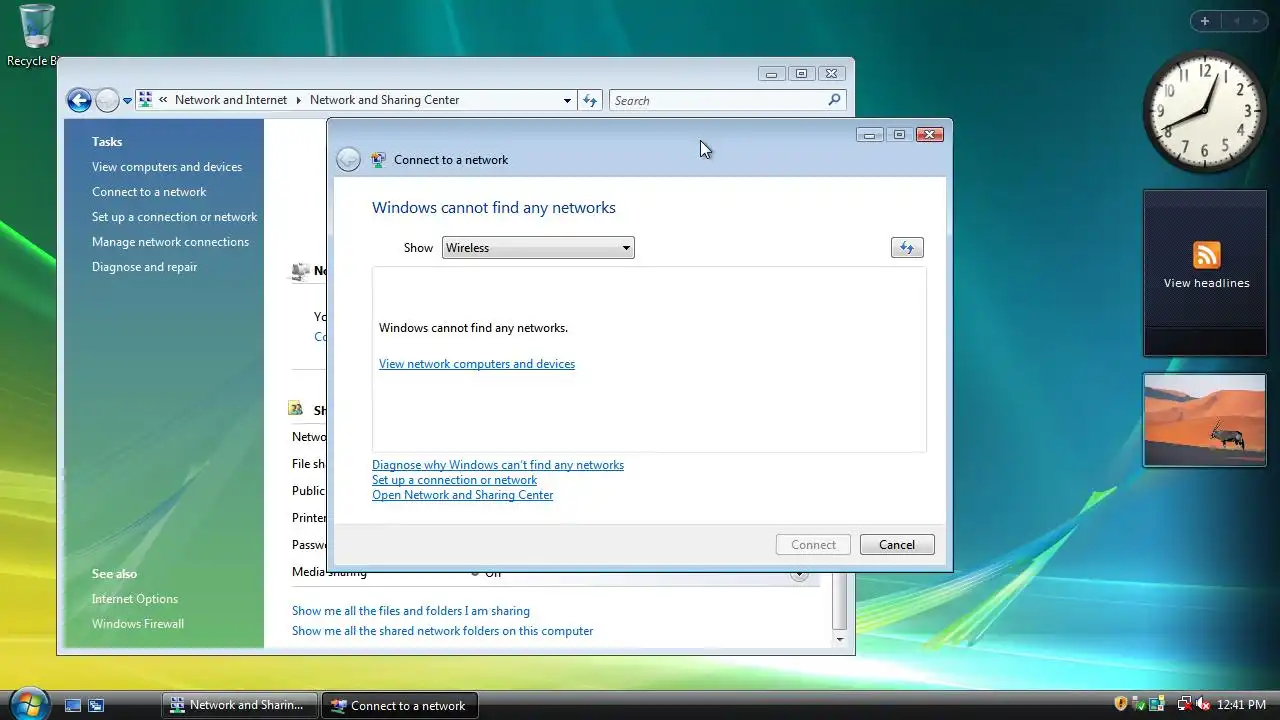This screenshot has height=720, width=1280.
Task: Click the sidebar Add gadget plus button
Action: point(1205,21)
